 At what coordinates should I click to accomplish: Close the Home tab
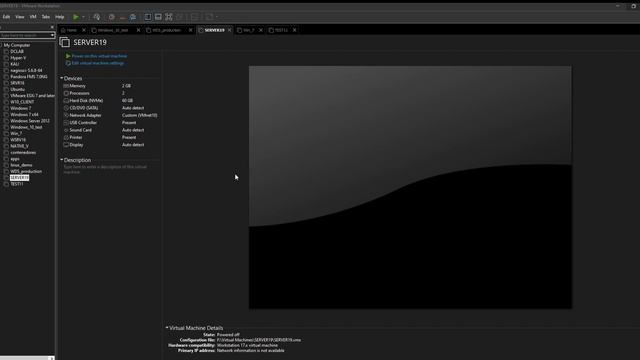[84, 30]
